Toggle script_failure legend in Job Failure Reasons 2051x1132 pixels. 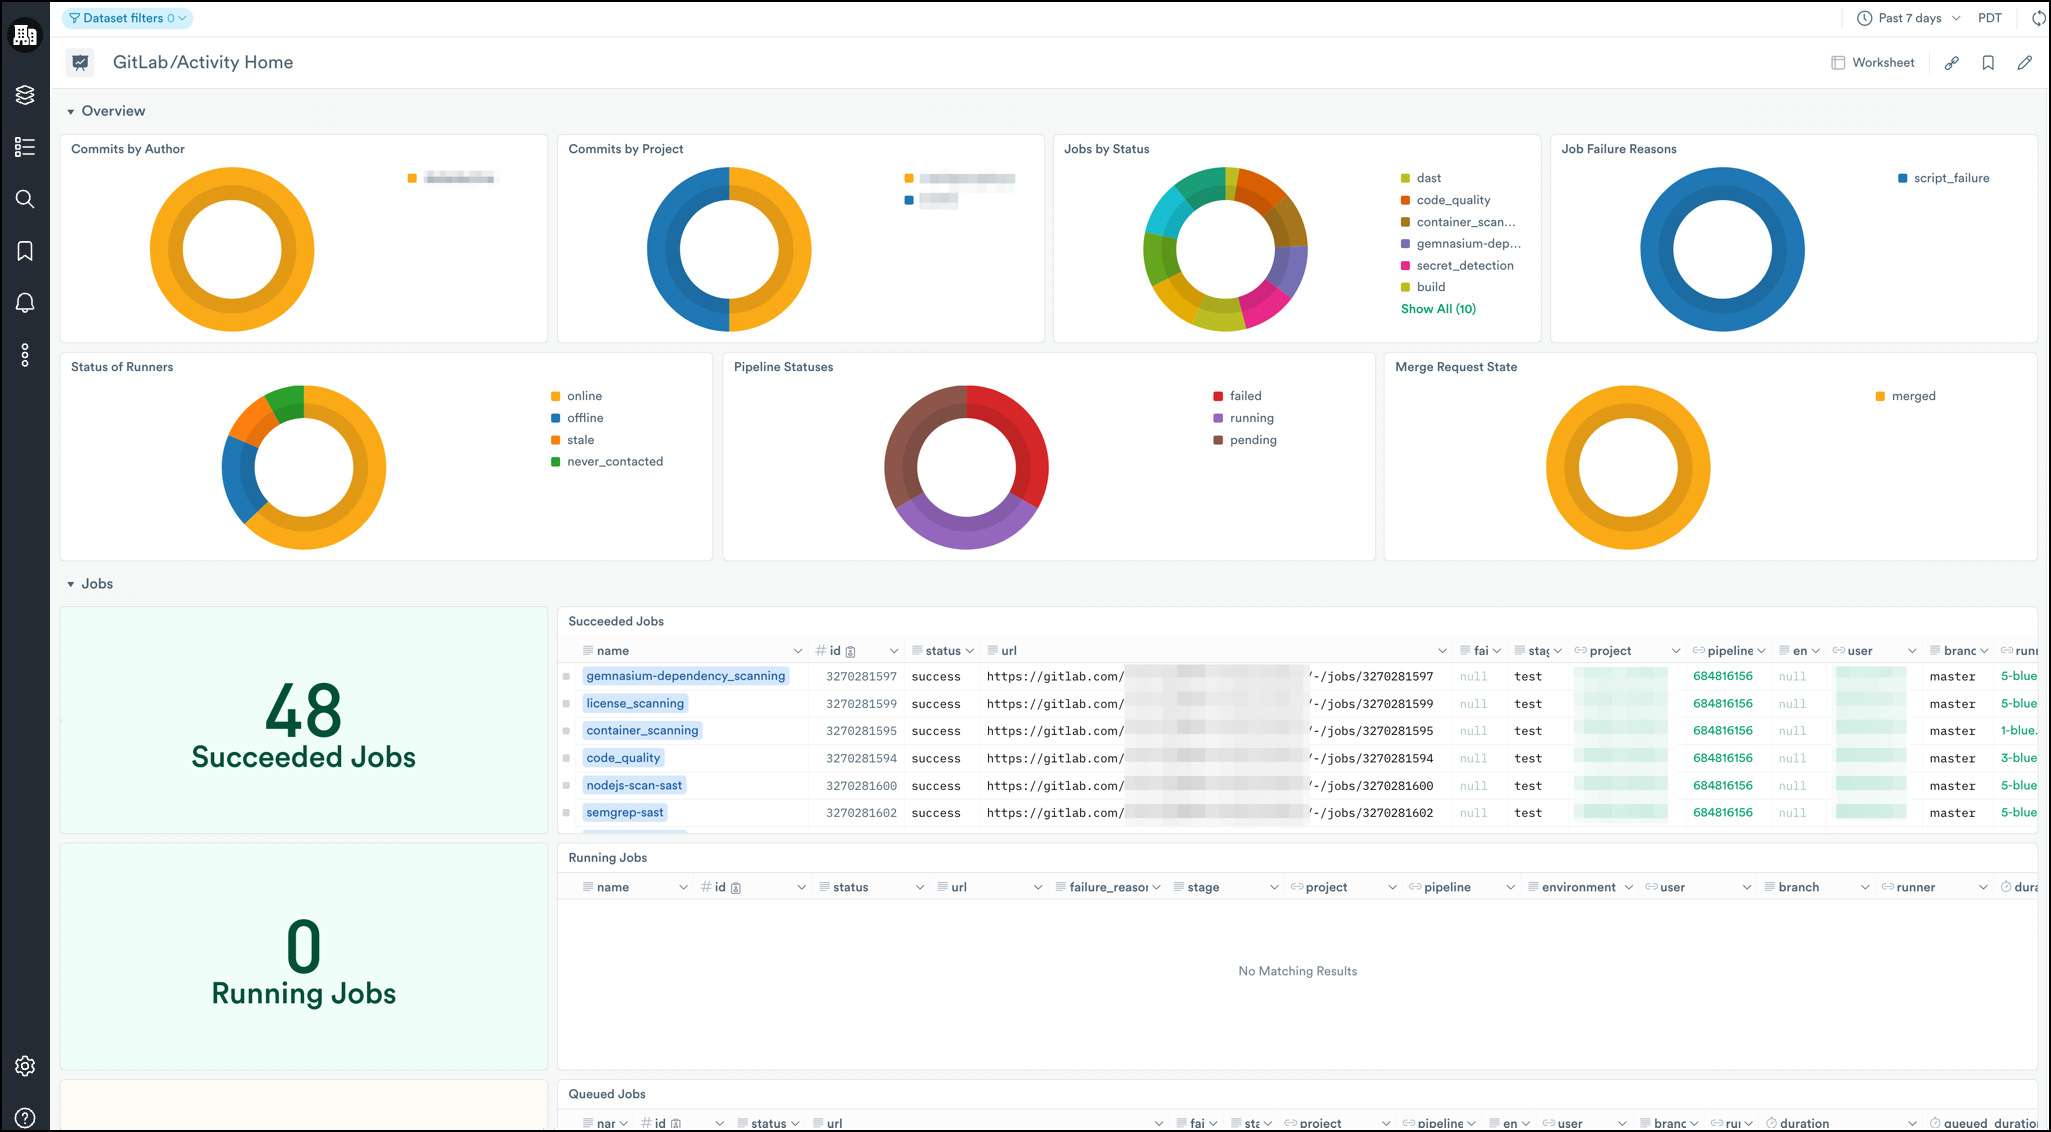pos(1943,178)
